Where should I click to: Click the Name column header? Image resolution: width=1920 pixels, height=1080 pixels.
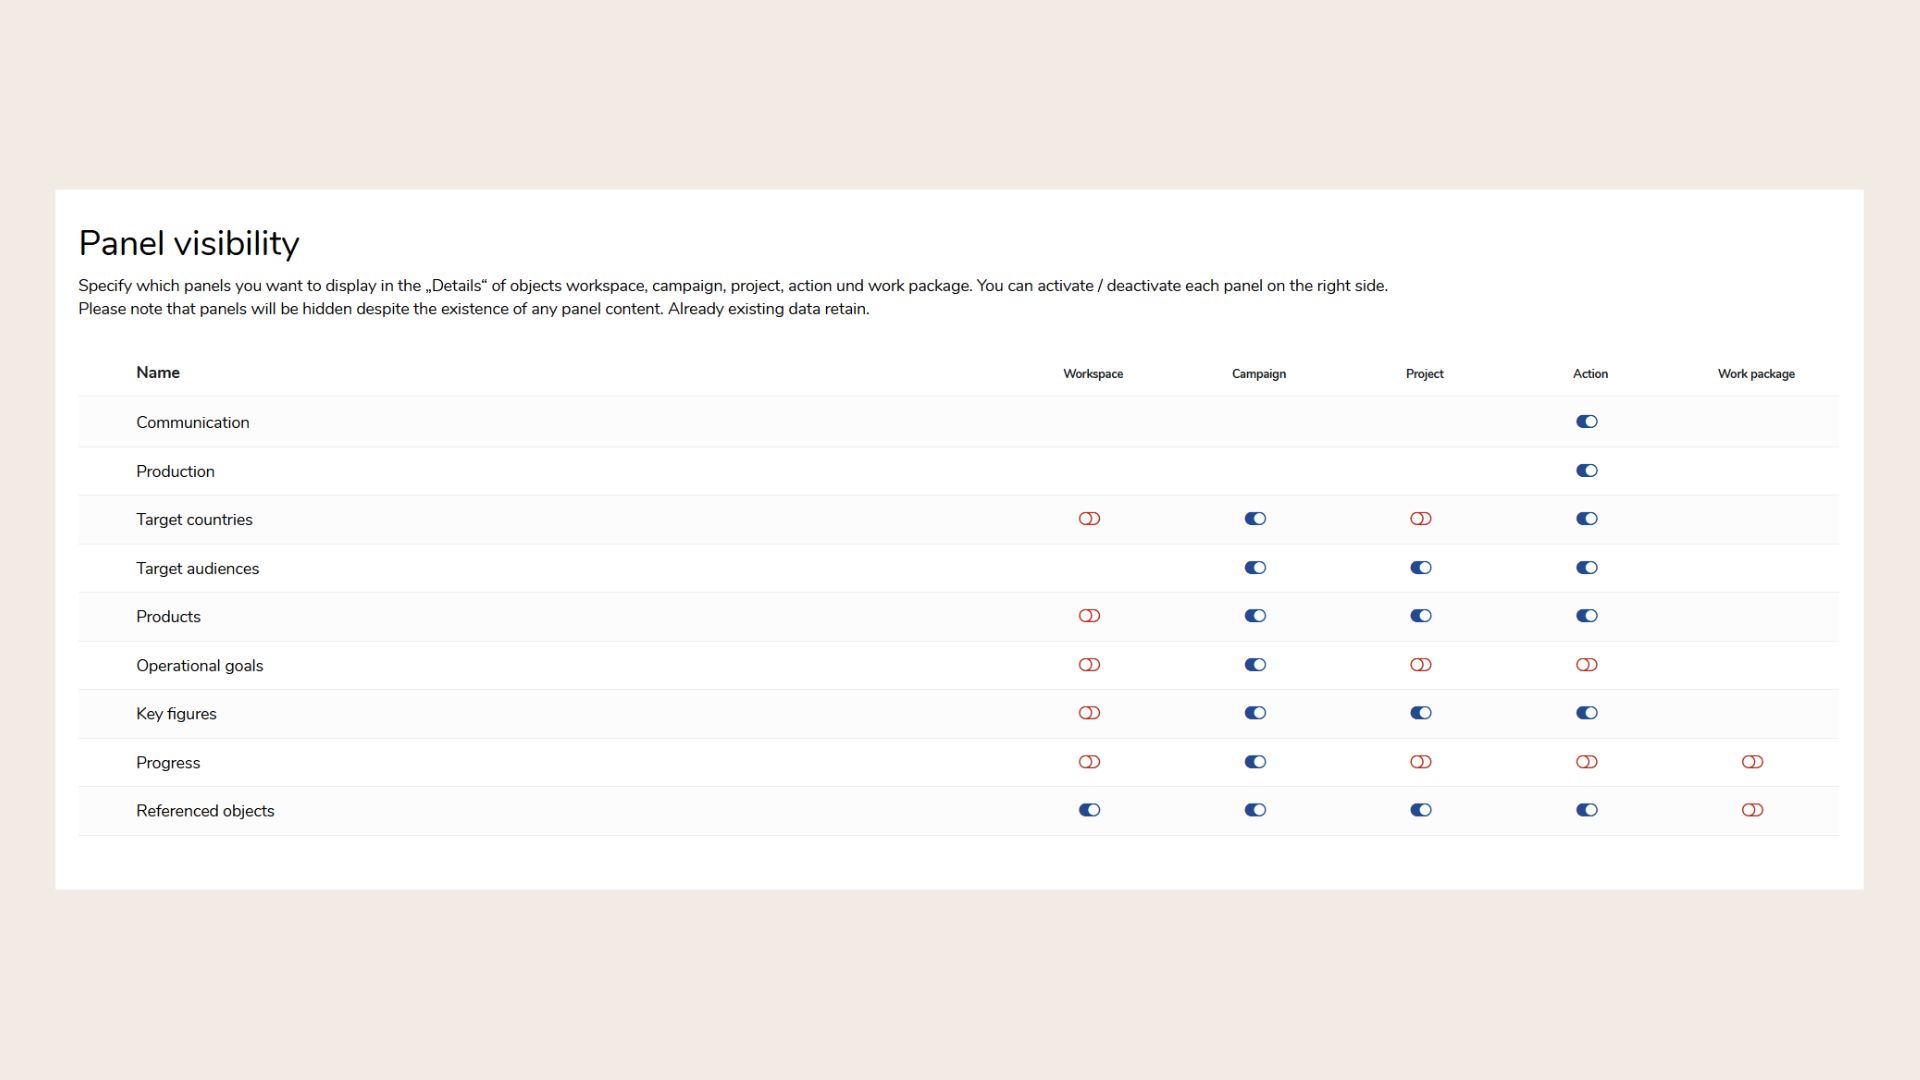pos(158,373)
